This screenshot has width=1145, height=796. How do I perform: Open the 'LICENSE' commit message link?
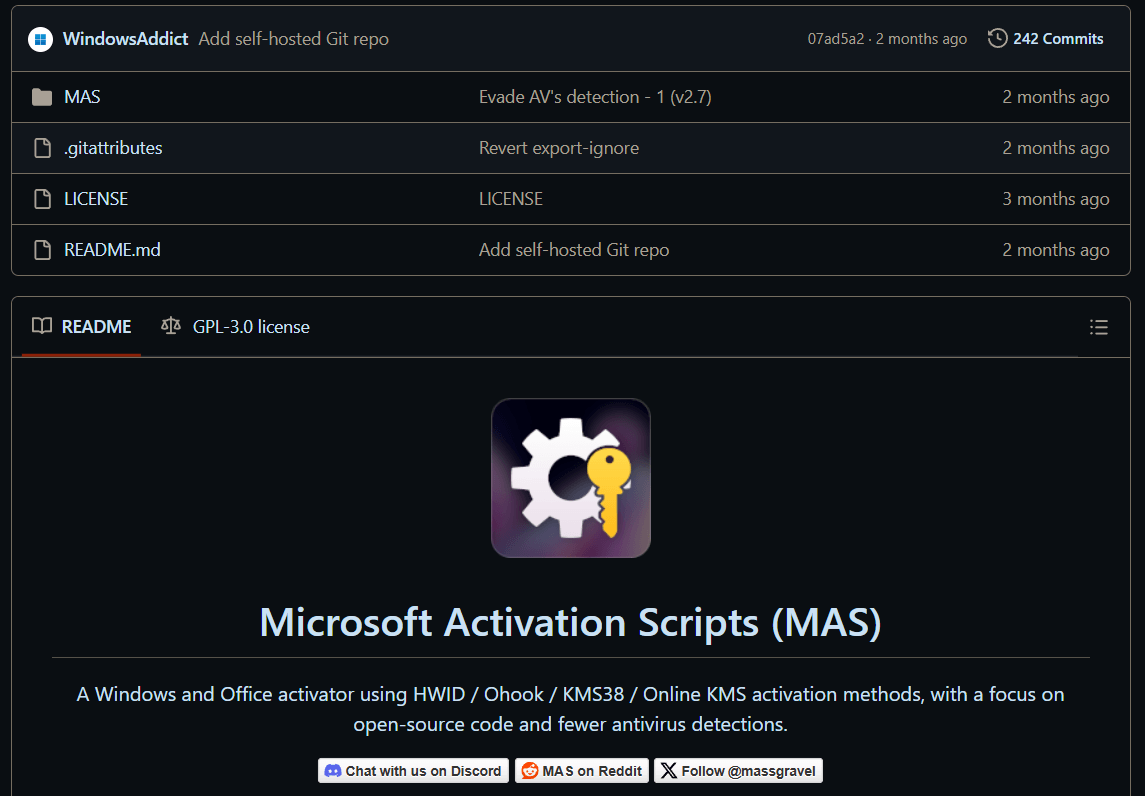coord(510,199)
